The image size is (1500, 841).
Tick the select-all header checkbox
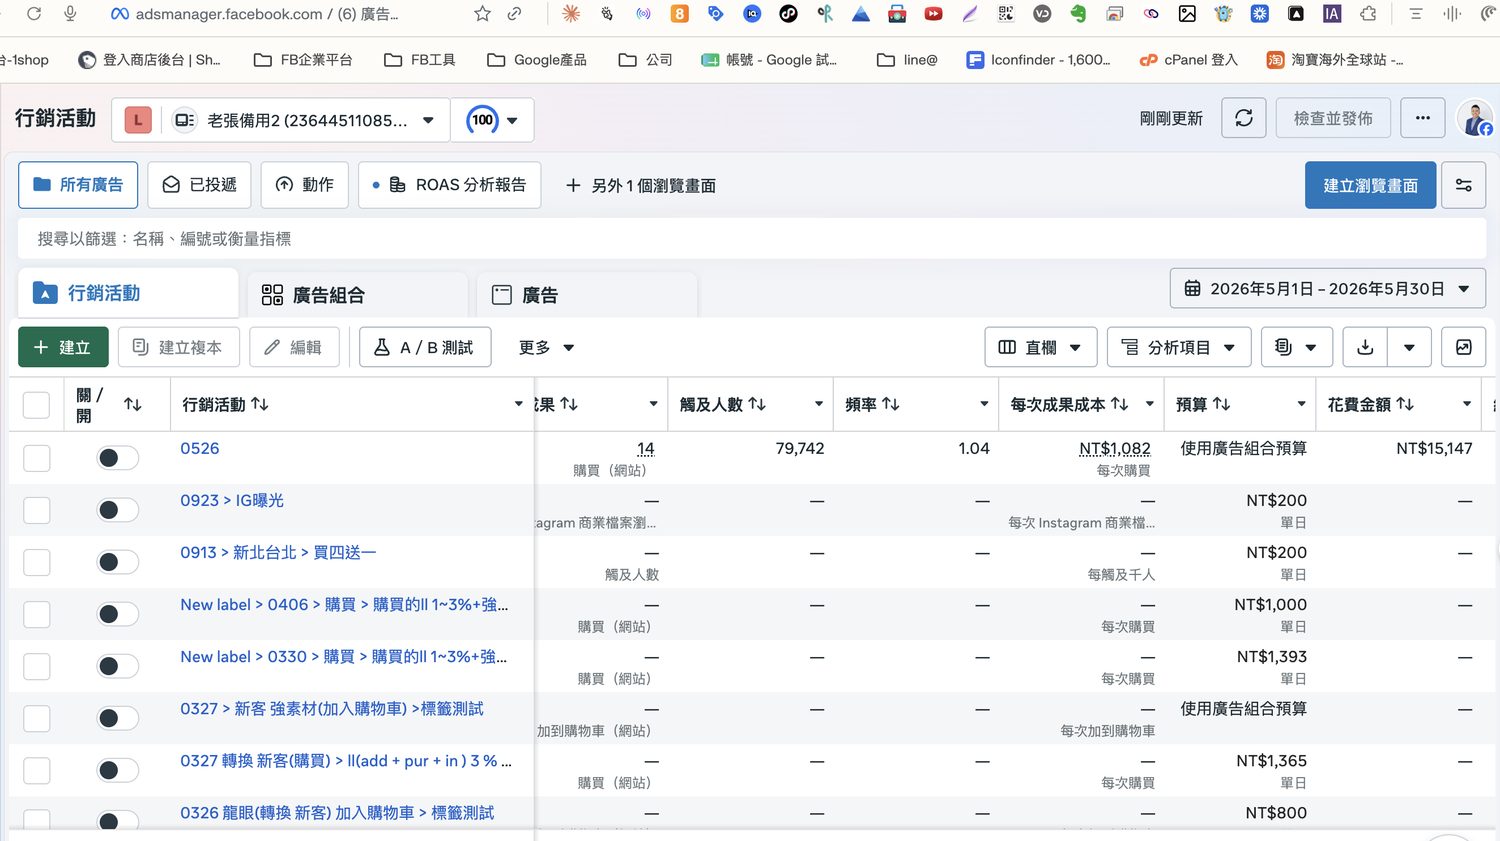[36, 405]
